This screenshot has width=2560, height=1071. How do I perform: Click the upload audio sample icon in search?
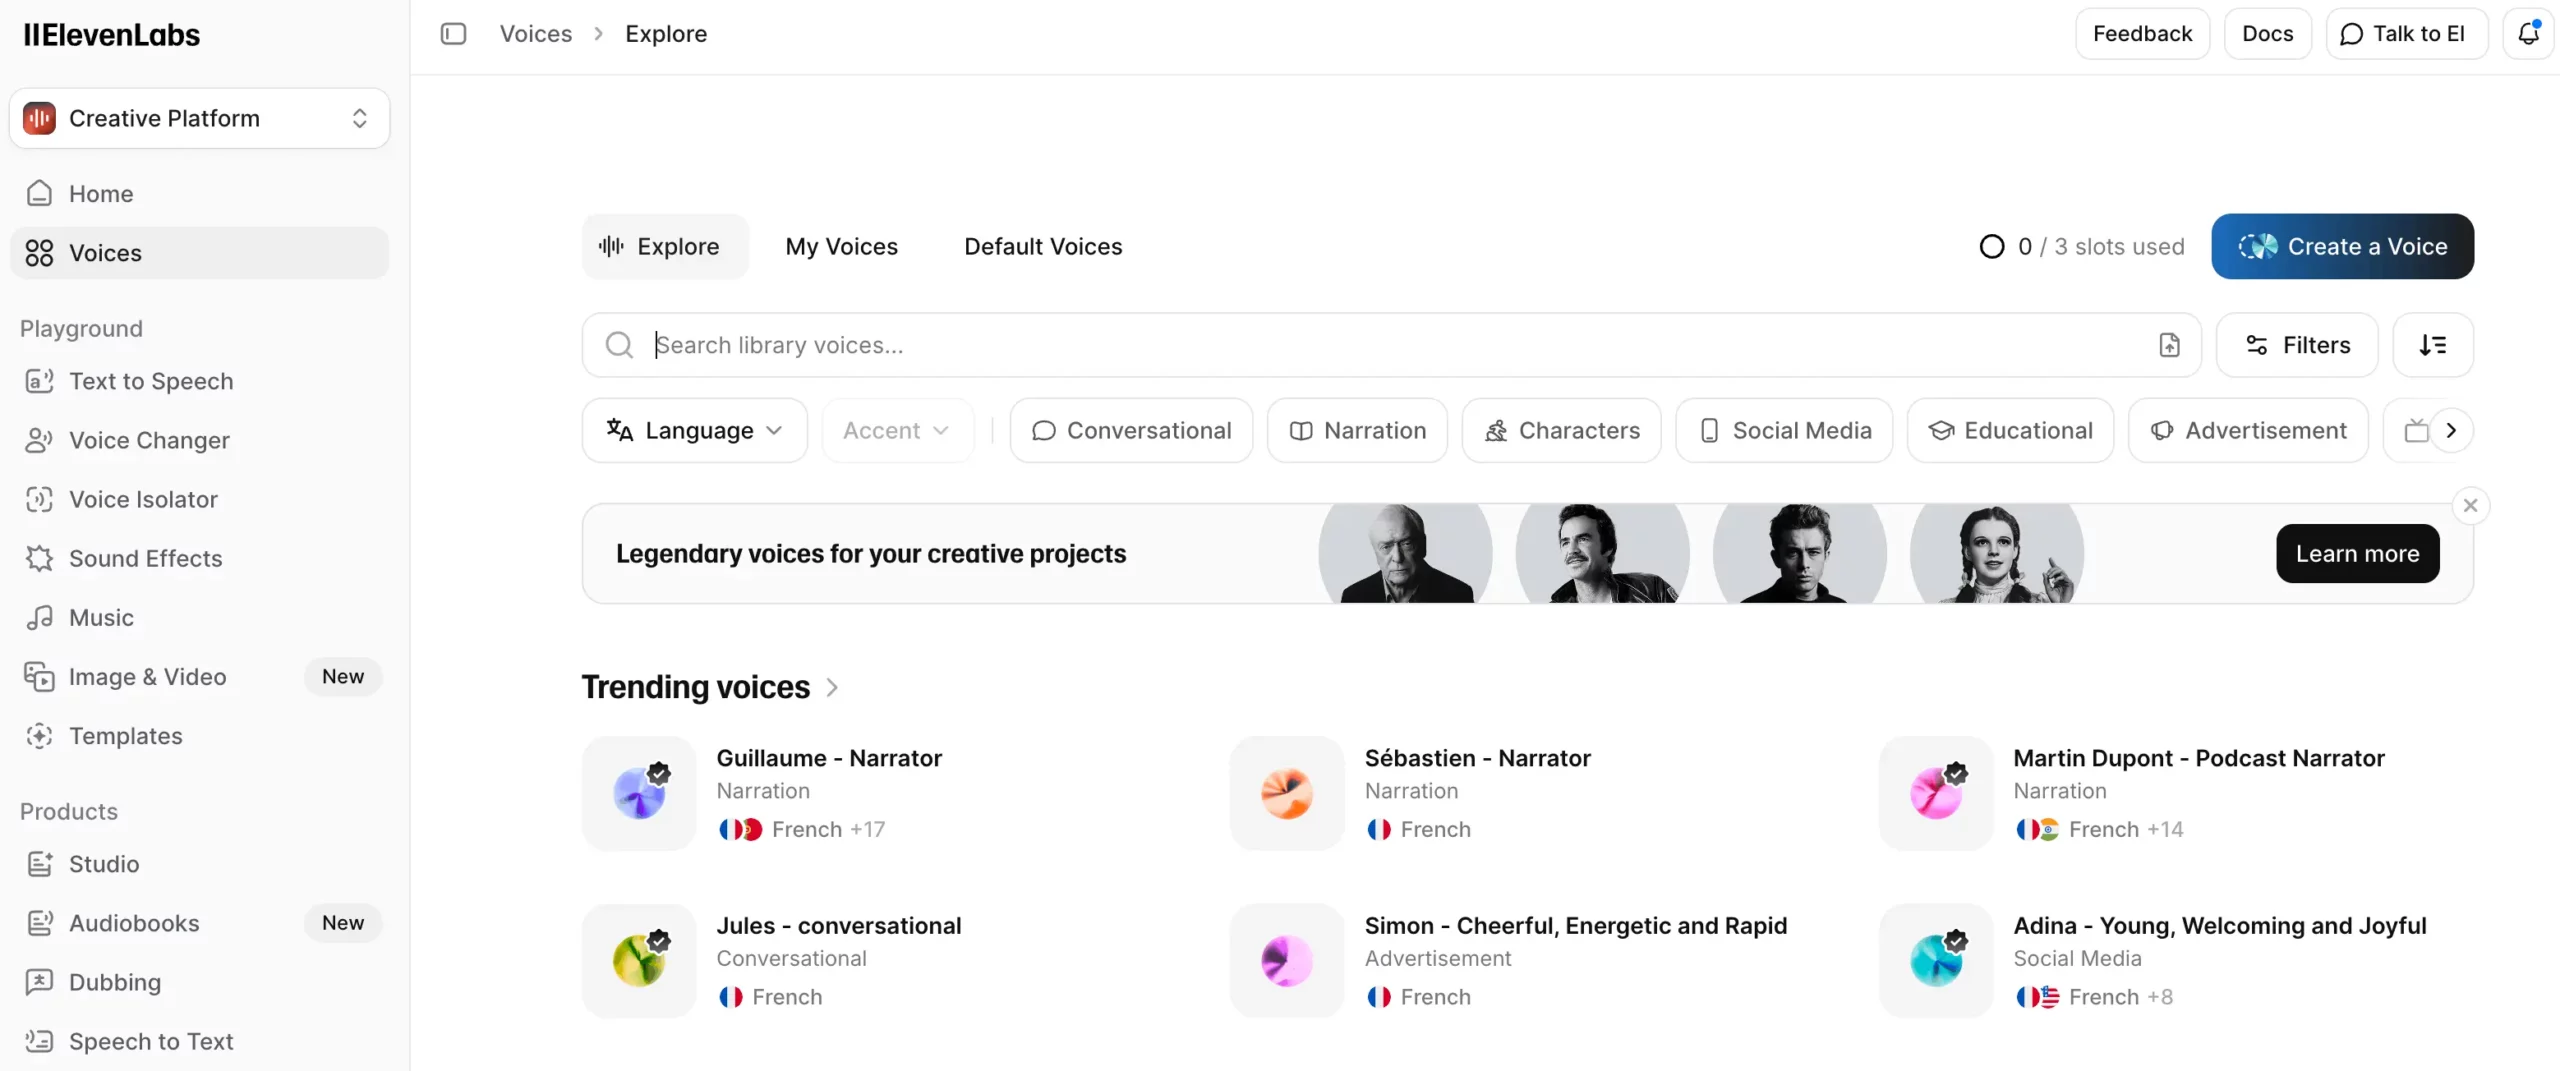point(2169,345)
